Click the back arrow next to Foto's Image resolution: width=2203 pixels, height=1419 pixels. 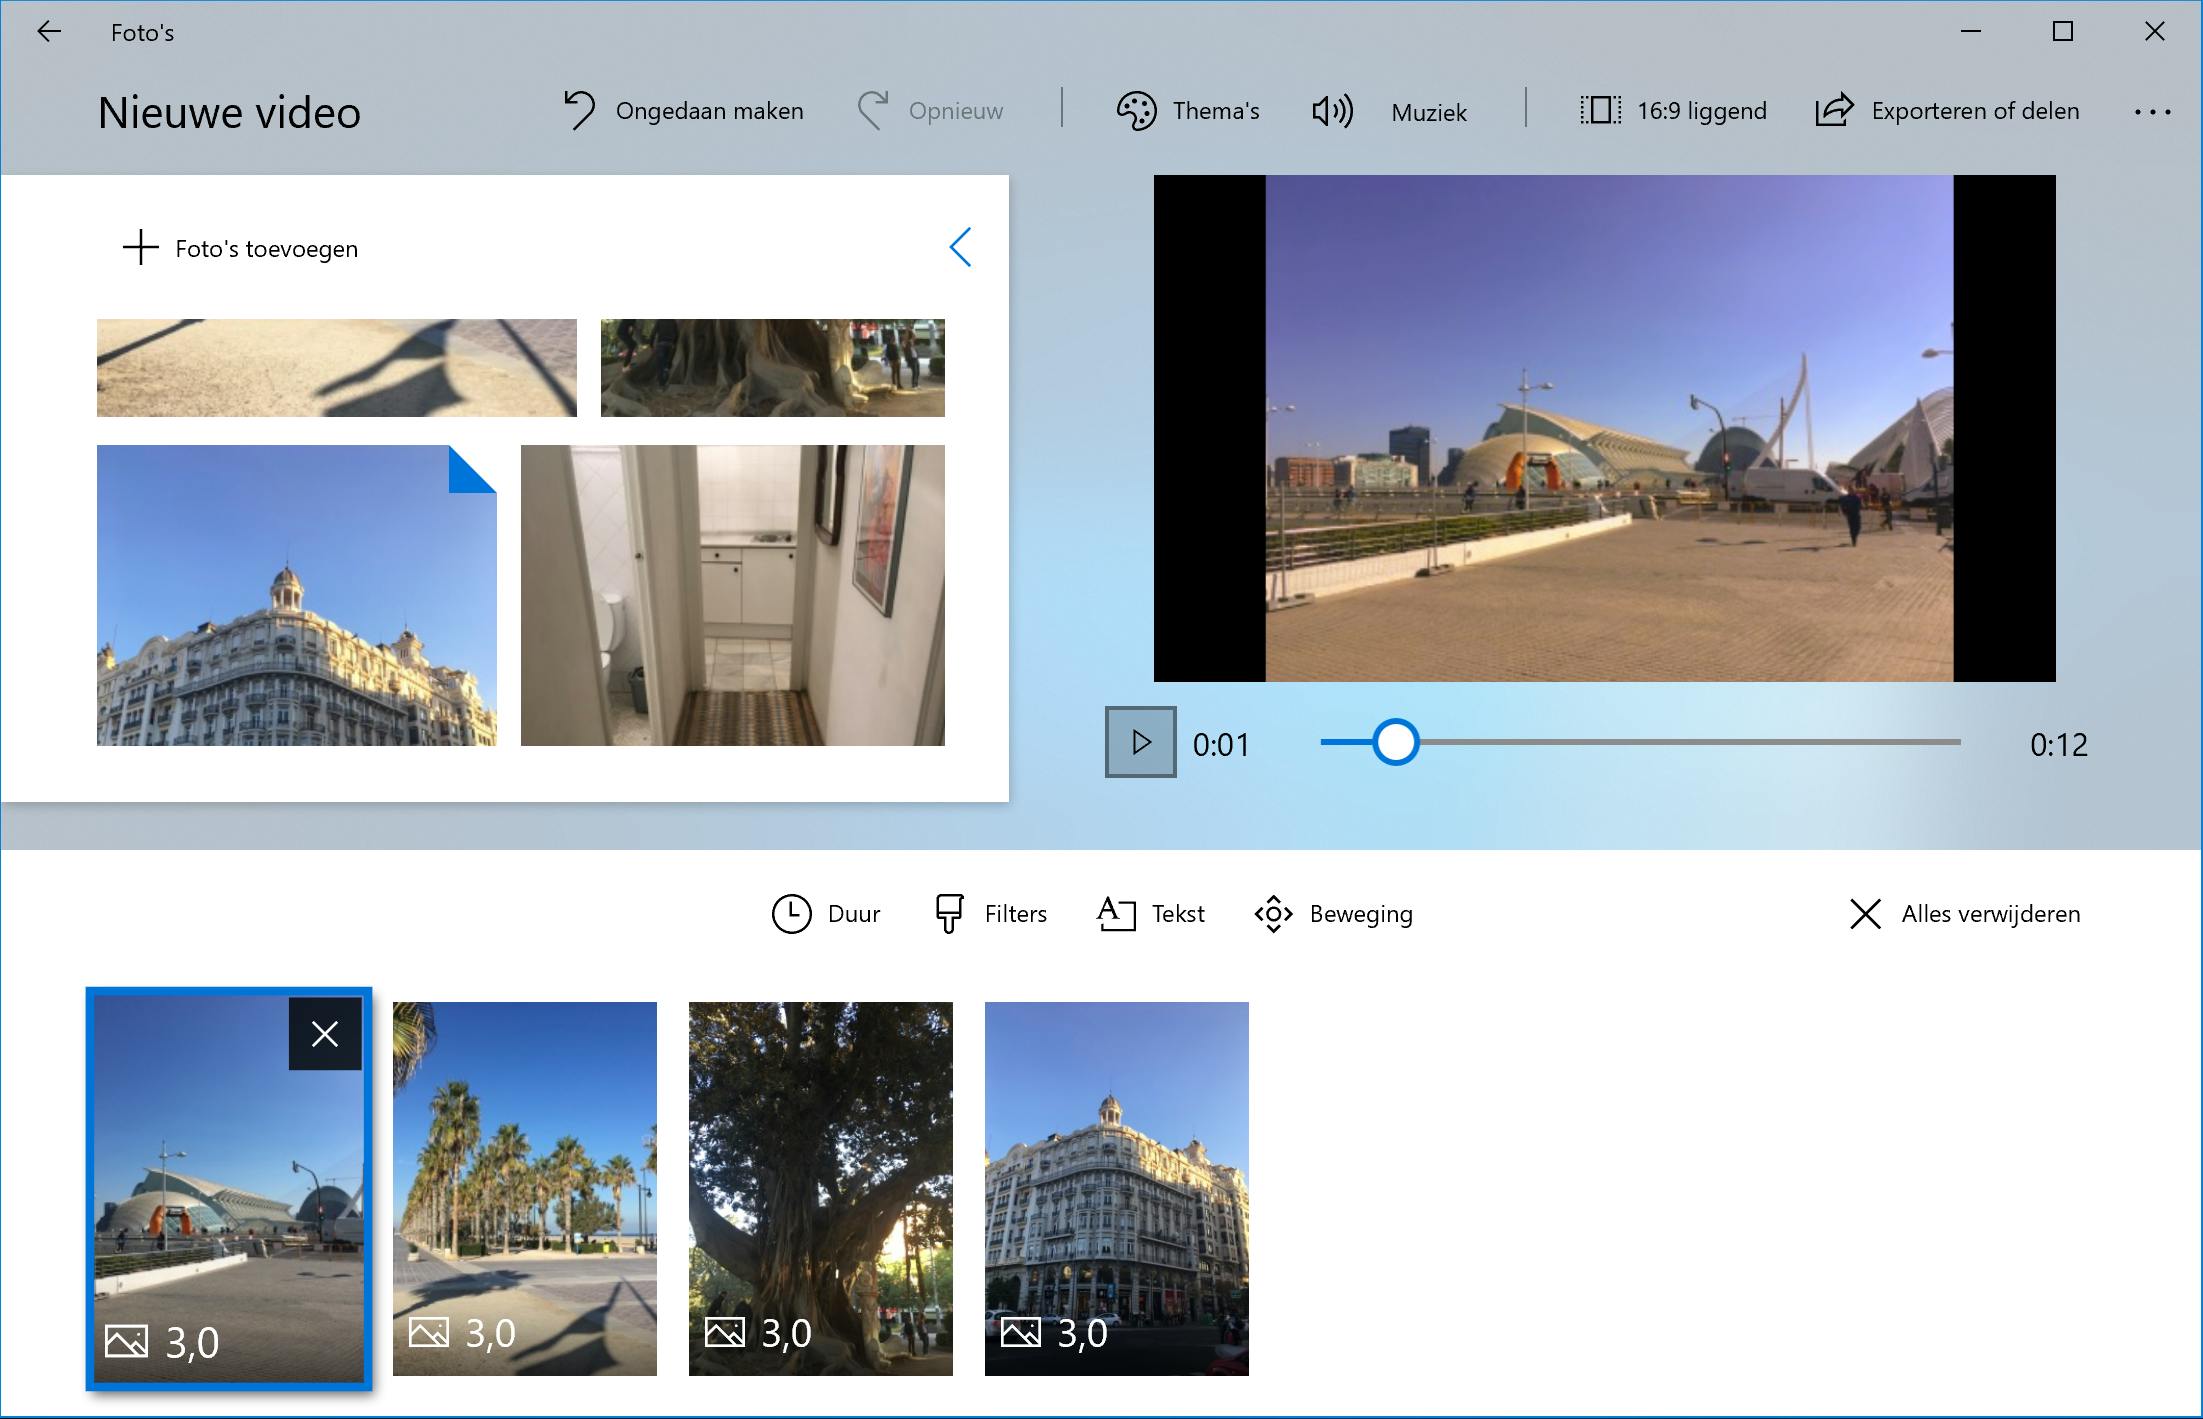[x=48, y=32]
